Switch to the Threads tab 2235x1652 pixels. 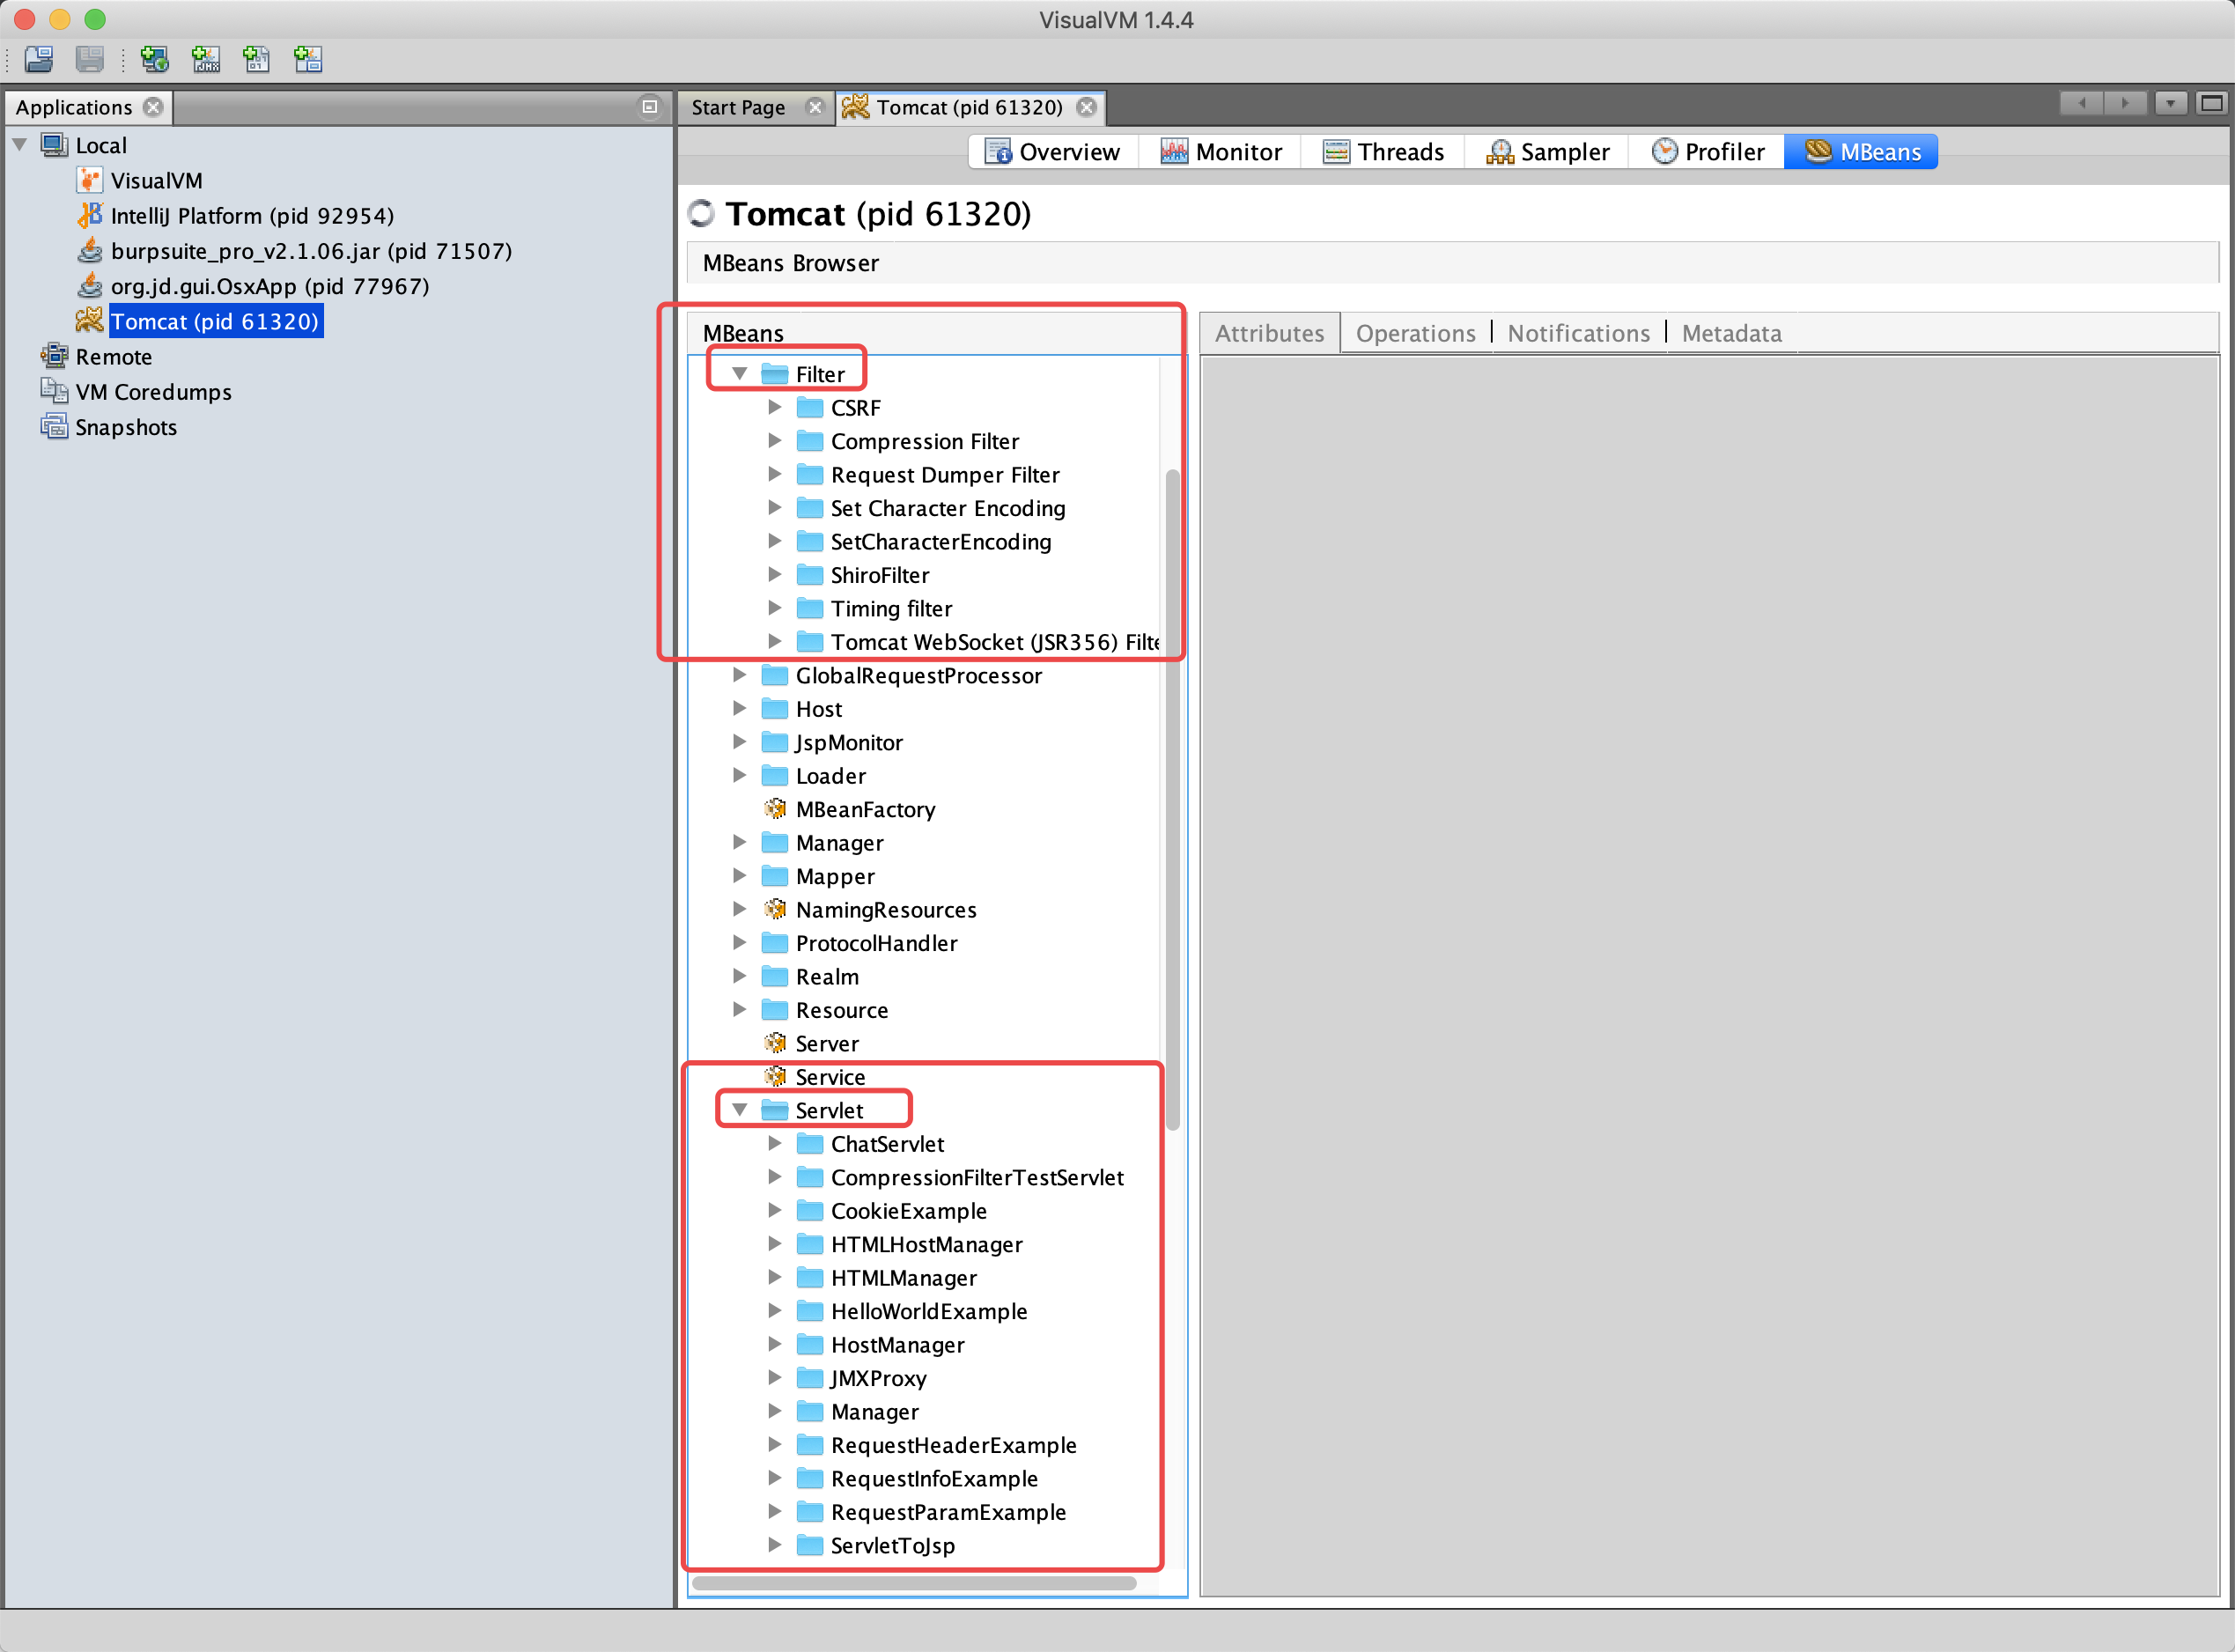(x=1384, y=152)
